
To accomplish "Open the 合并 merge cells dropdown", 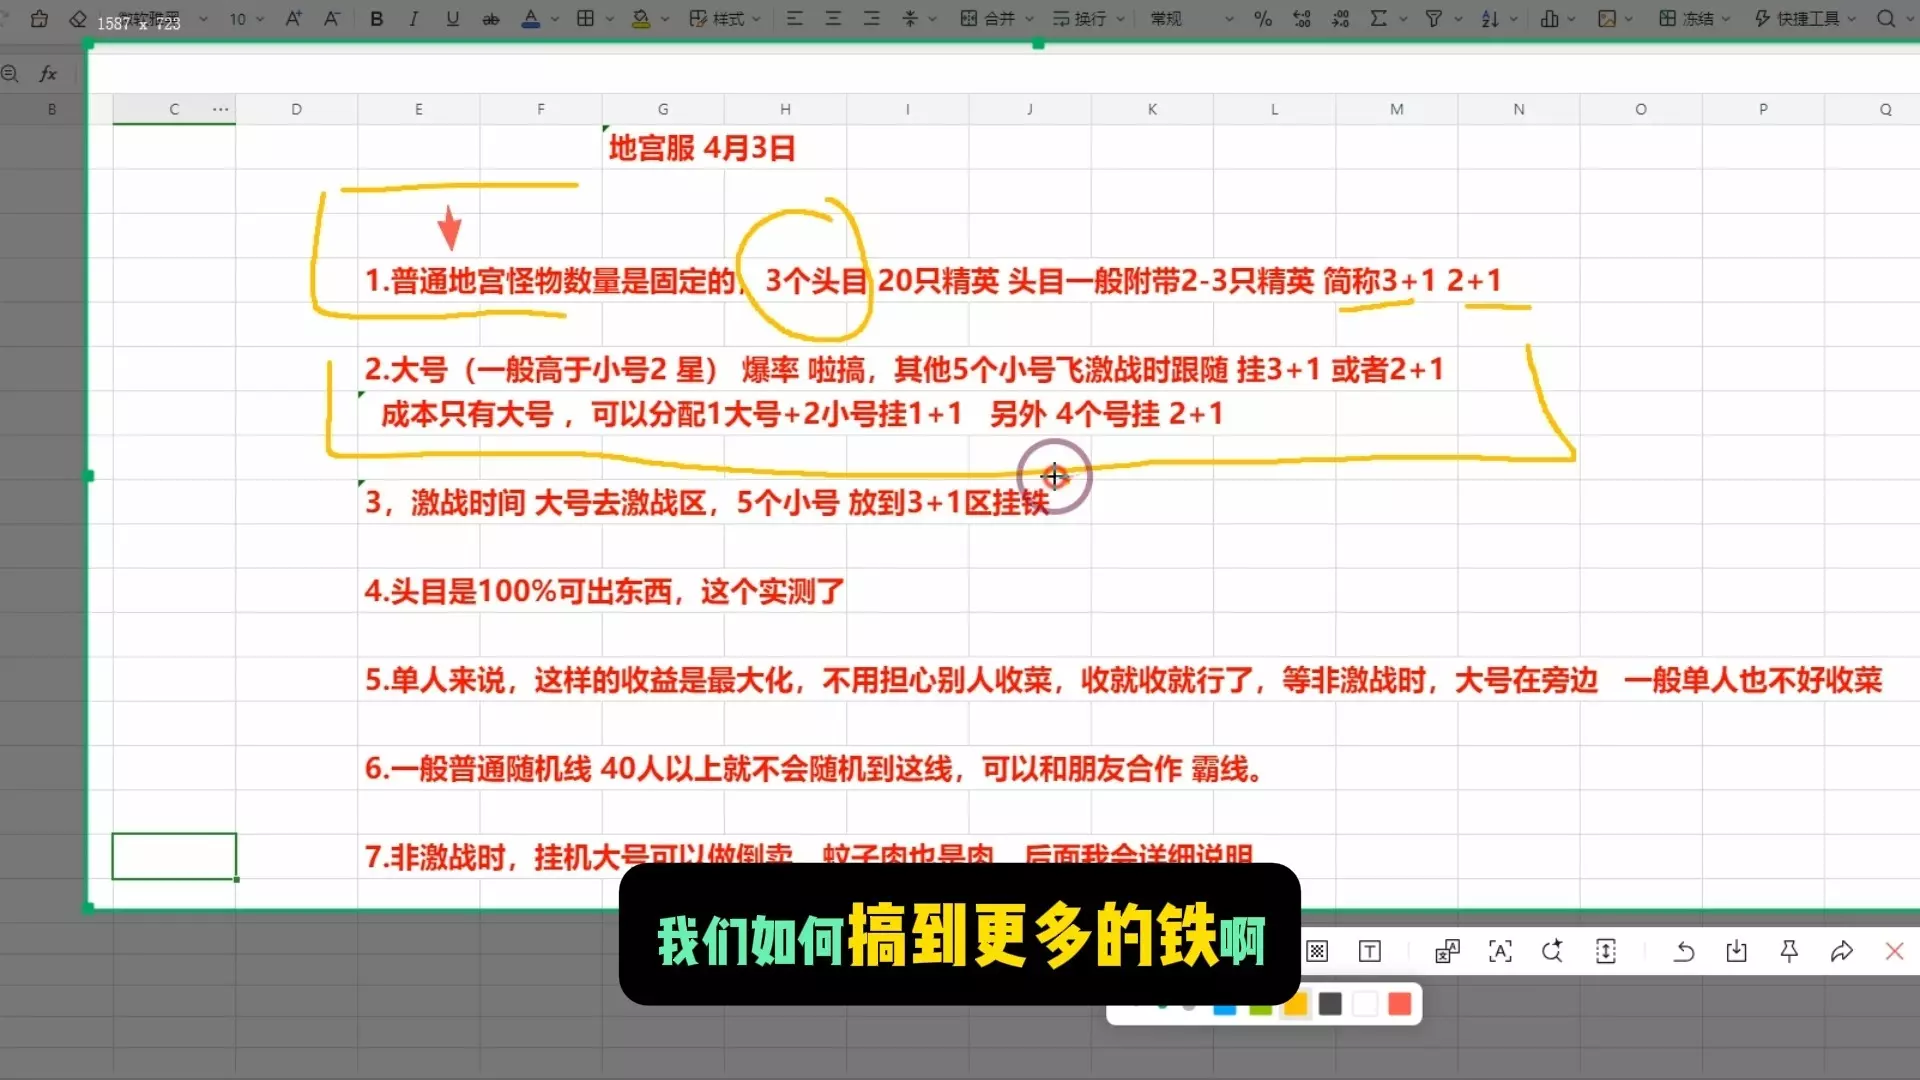I will pos(1030,19).
